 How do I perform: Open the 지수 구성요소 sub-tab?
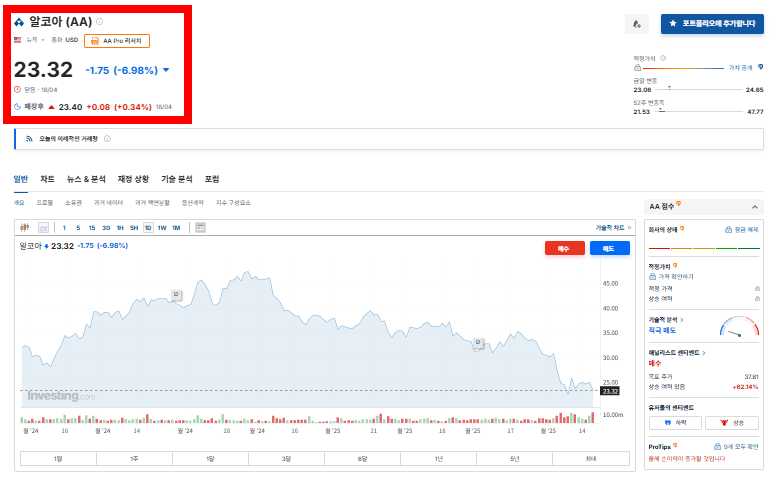pyautogui.click(x=233, y=203)
